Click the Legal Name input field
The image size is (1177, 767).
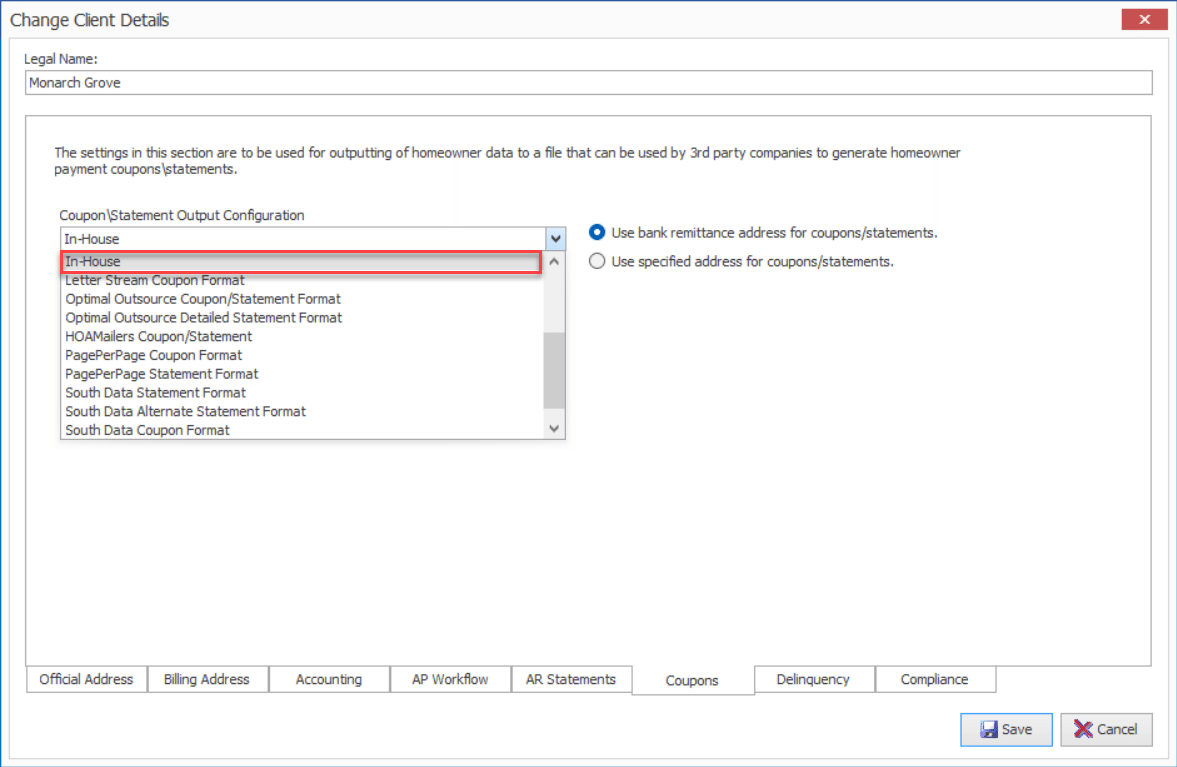pyautogui.click(x=588, y=83)
